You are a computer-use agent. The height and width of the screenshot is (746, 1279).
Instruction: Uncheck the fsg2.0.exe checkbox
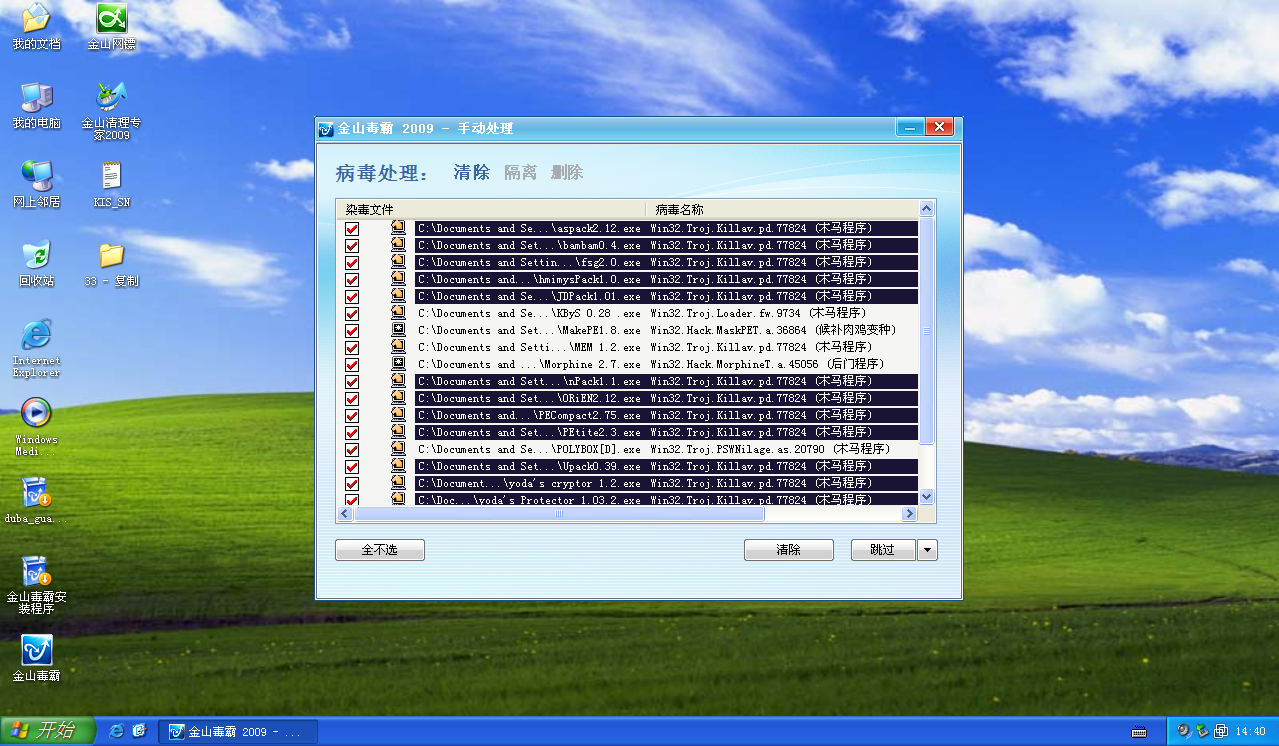[x=352, y=263]
